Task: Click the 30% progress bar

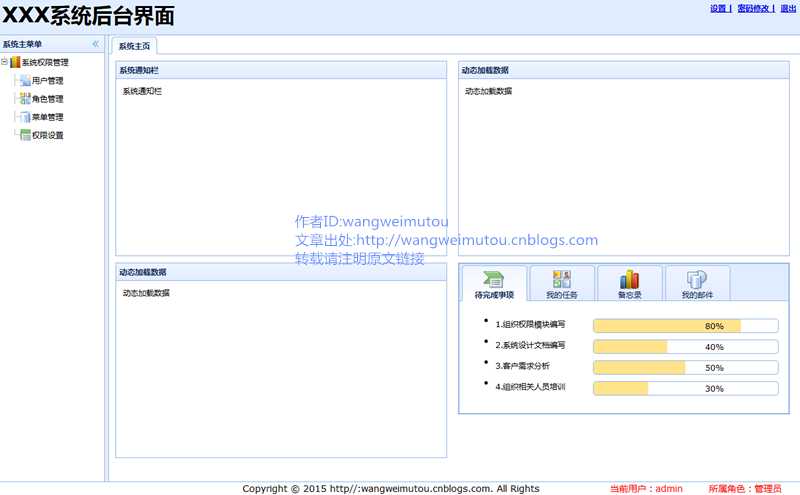Action: (x=686, y=388)
